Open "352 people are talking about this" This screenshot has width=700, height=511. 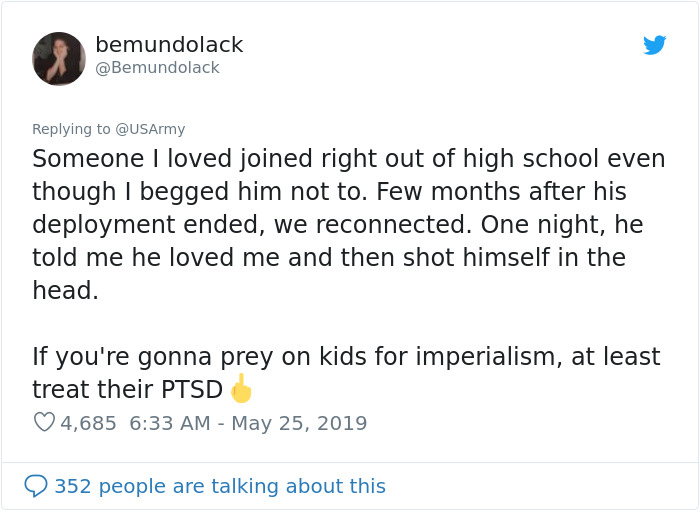coord(219,486)
